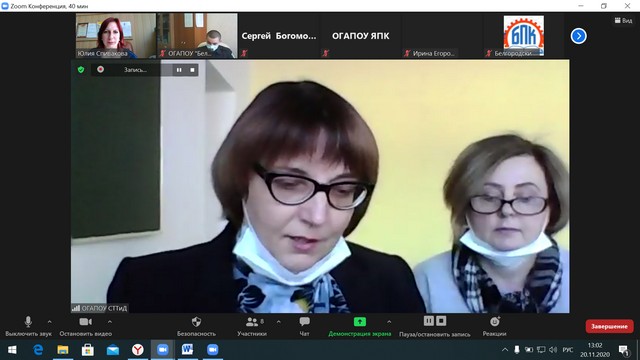Open volume control in system tray

(553, 350)
